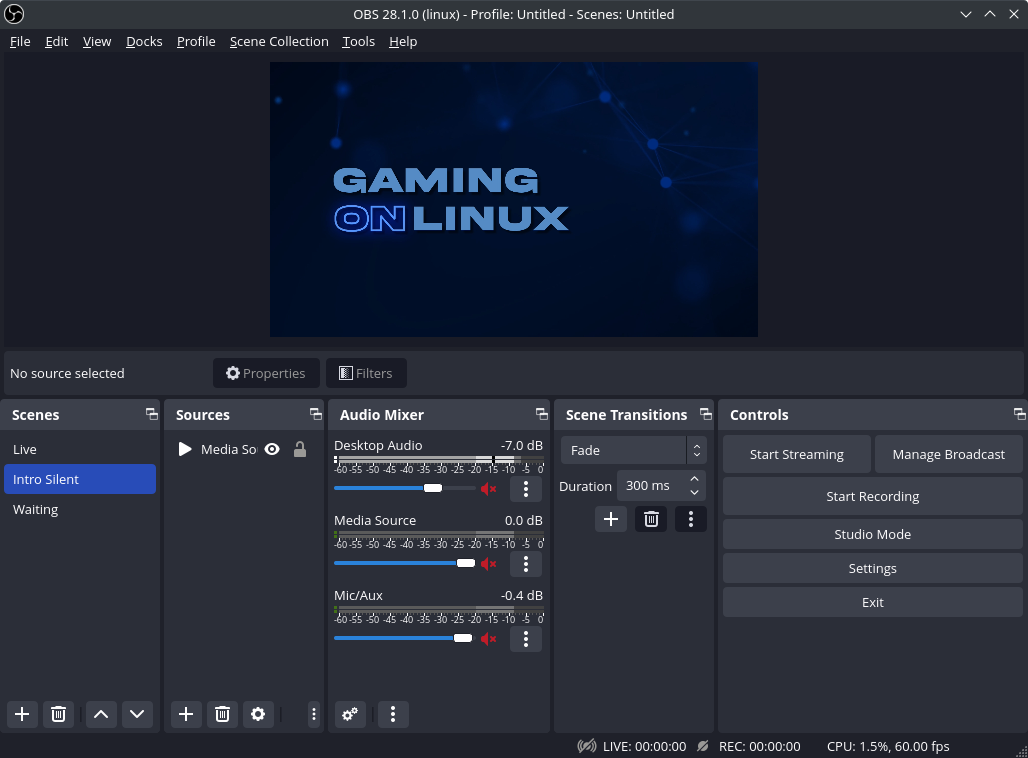Unmute Media Source speaker icon

point(488,564)
